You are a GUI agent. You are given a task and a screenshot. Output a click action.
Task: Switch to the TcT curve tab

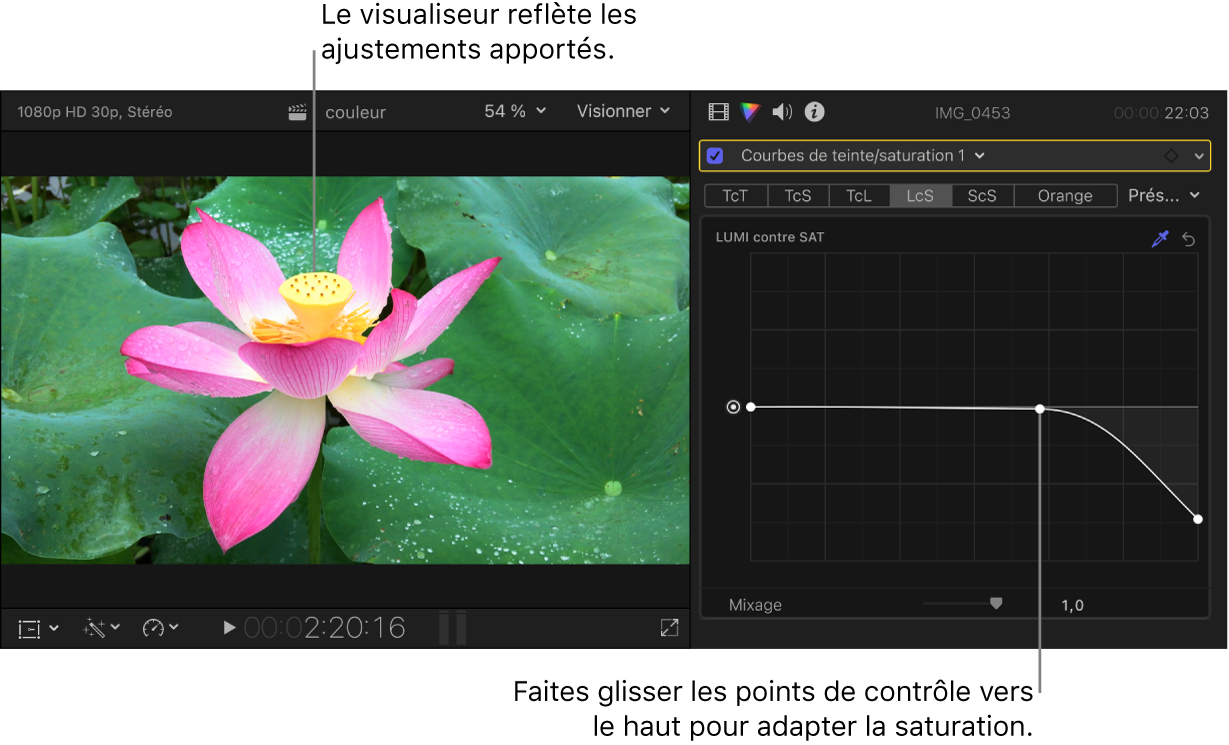735,196
